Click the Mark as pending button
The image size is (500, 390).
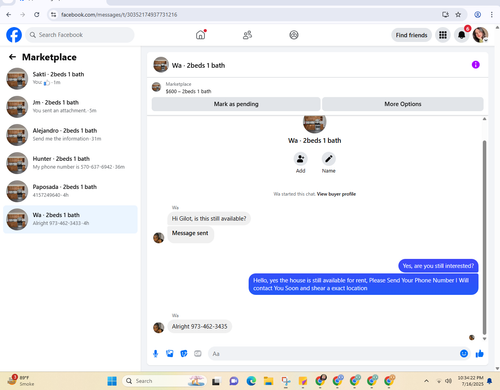point(236,104)
